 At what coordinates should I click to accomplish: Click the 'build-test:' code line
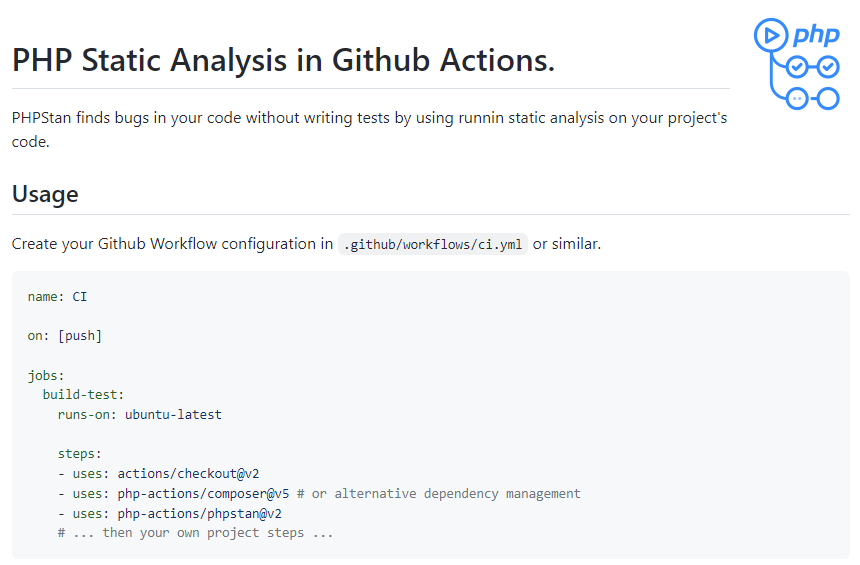click(x=83, y=395)
